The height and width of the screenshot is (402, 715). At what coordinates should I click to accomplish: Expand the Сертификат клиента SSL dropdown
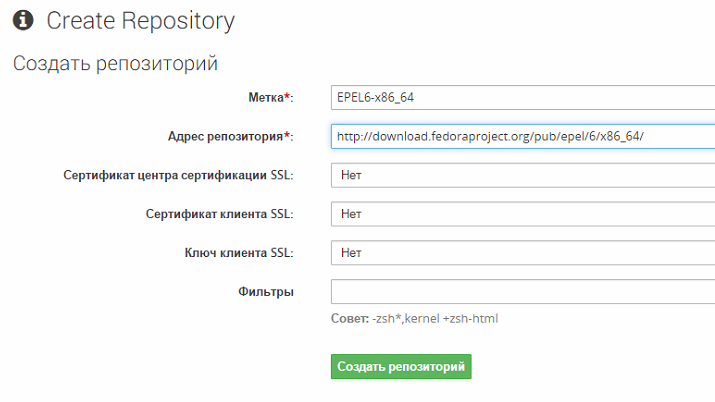click(522, 214)
